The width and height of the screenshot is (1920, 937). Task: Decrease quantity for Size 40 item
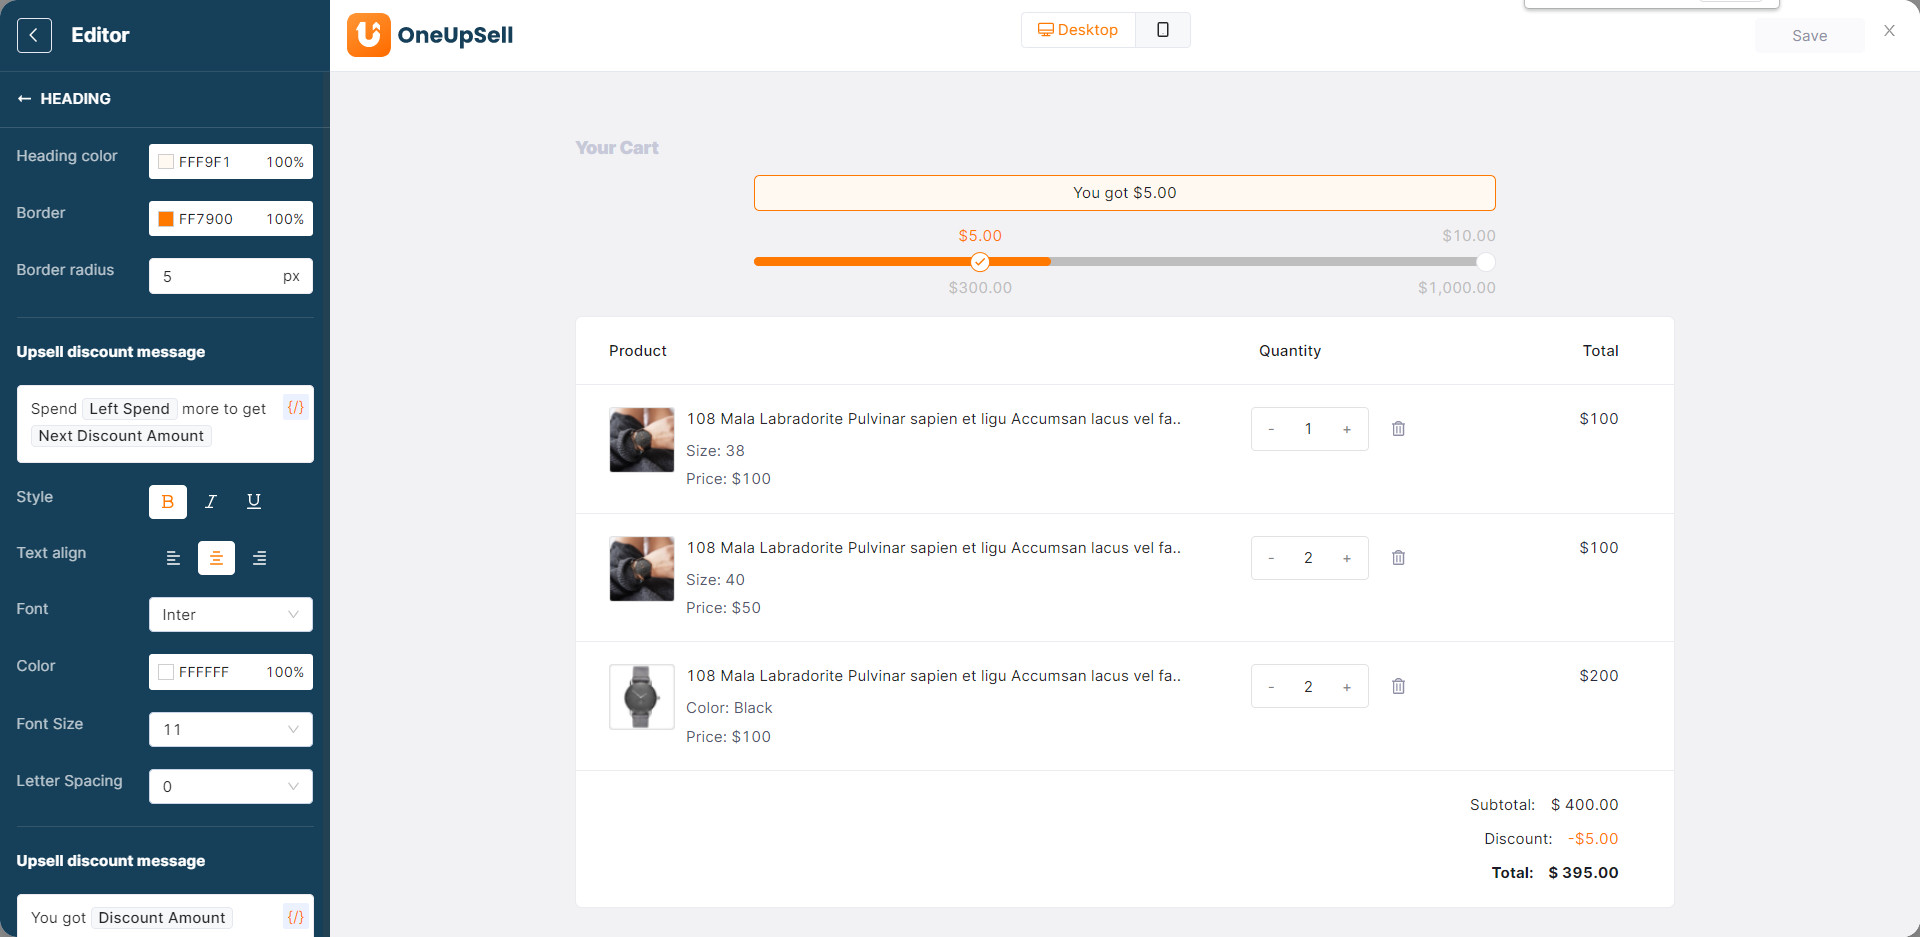coord(1271,558)
